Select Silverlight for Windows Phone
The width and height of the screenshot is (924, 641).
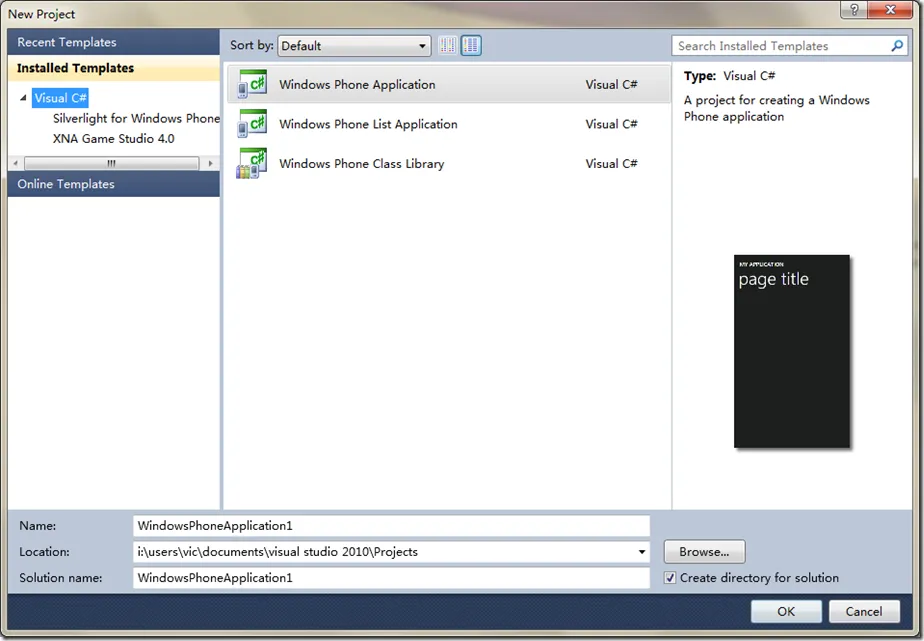(x=135, y=118)
